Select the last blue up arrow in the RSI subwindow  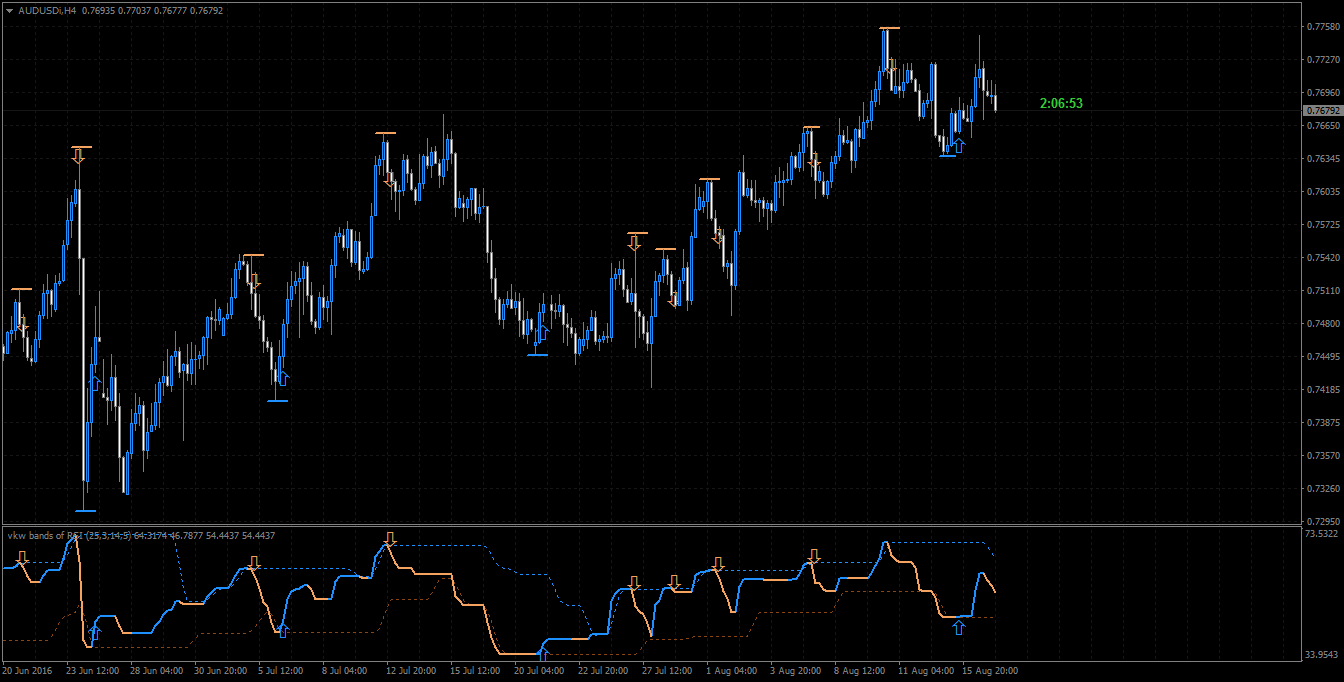959,627
